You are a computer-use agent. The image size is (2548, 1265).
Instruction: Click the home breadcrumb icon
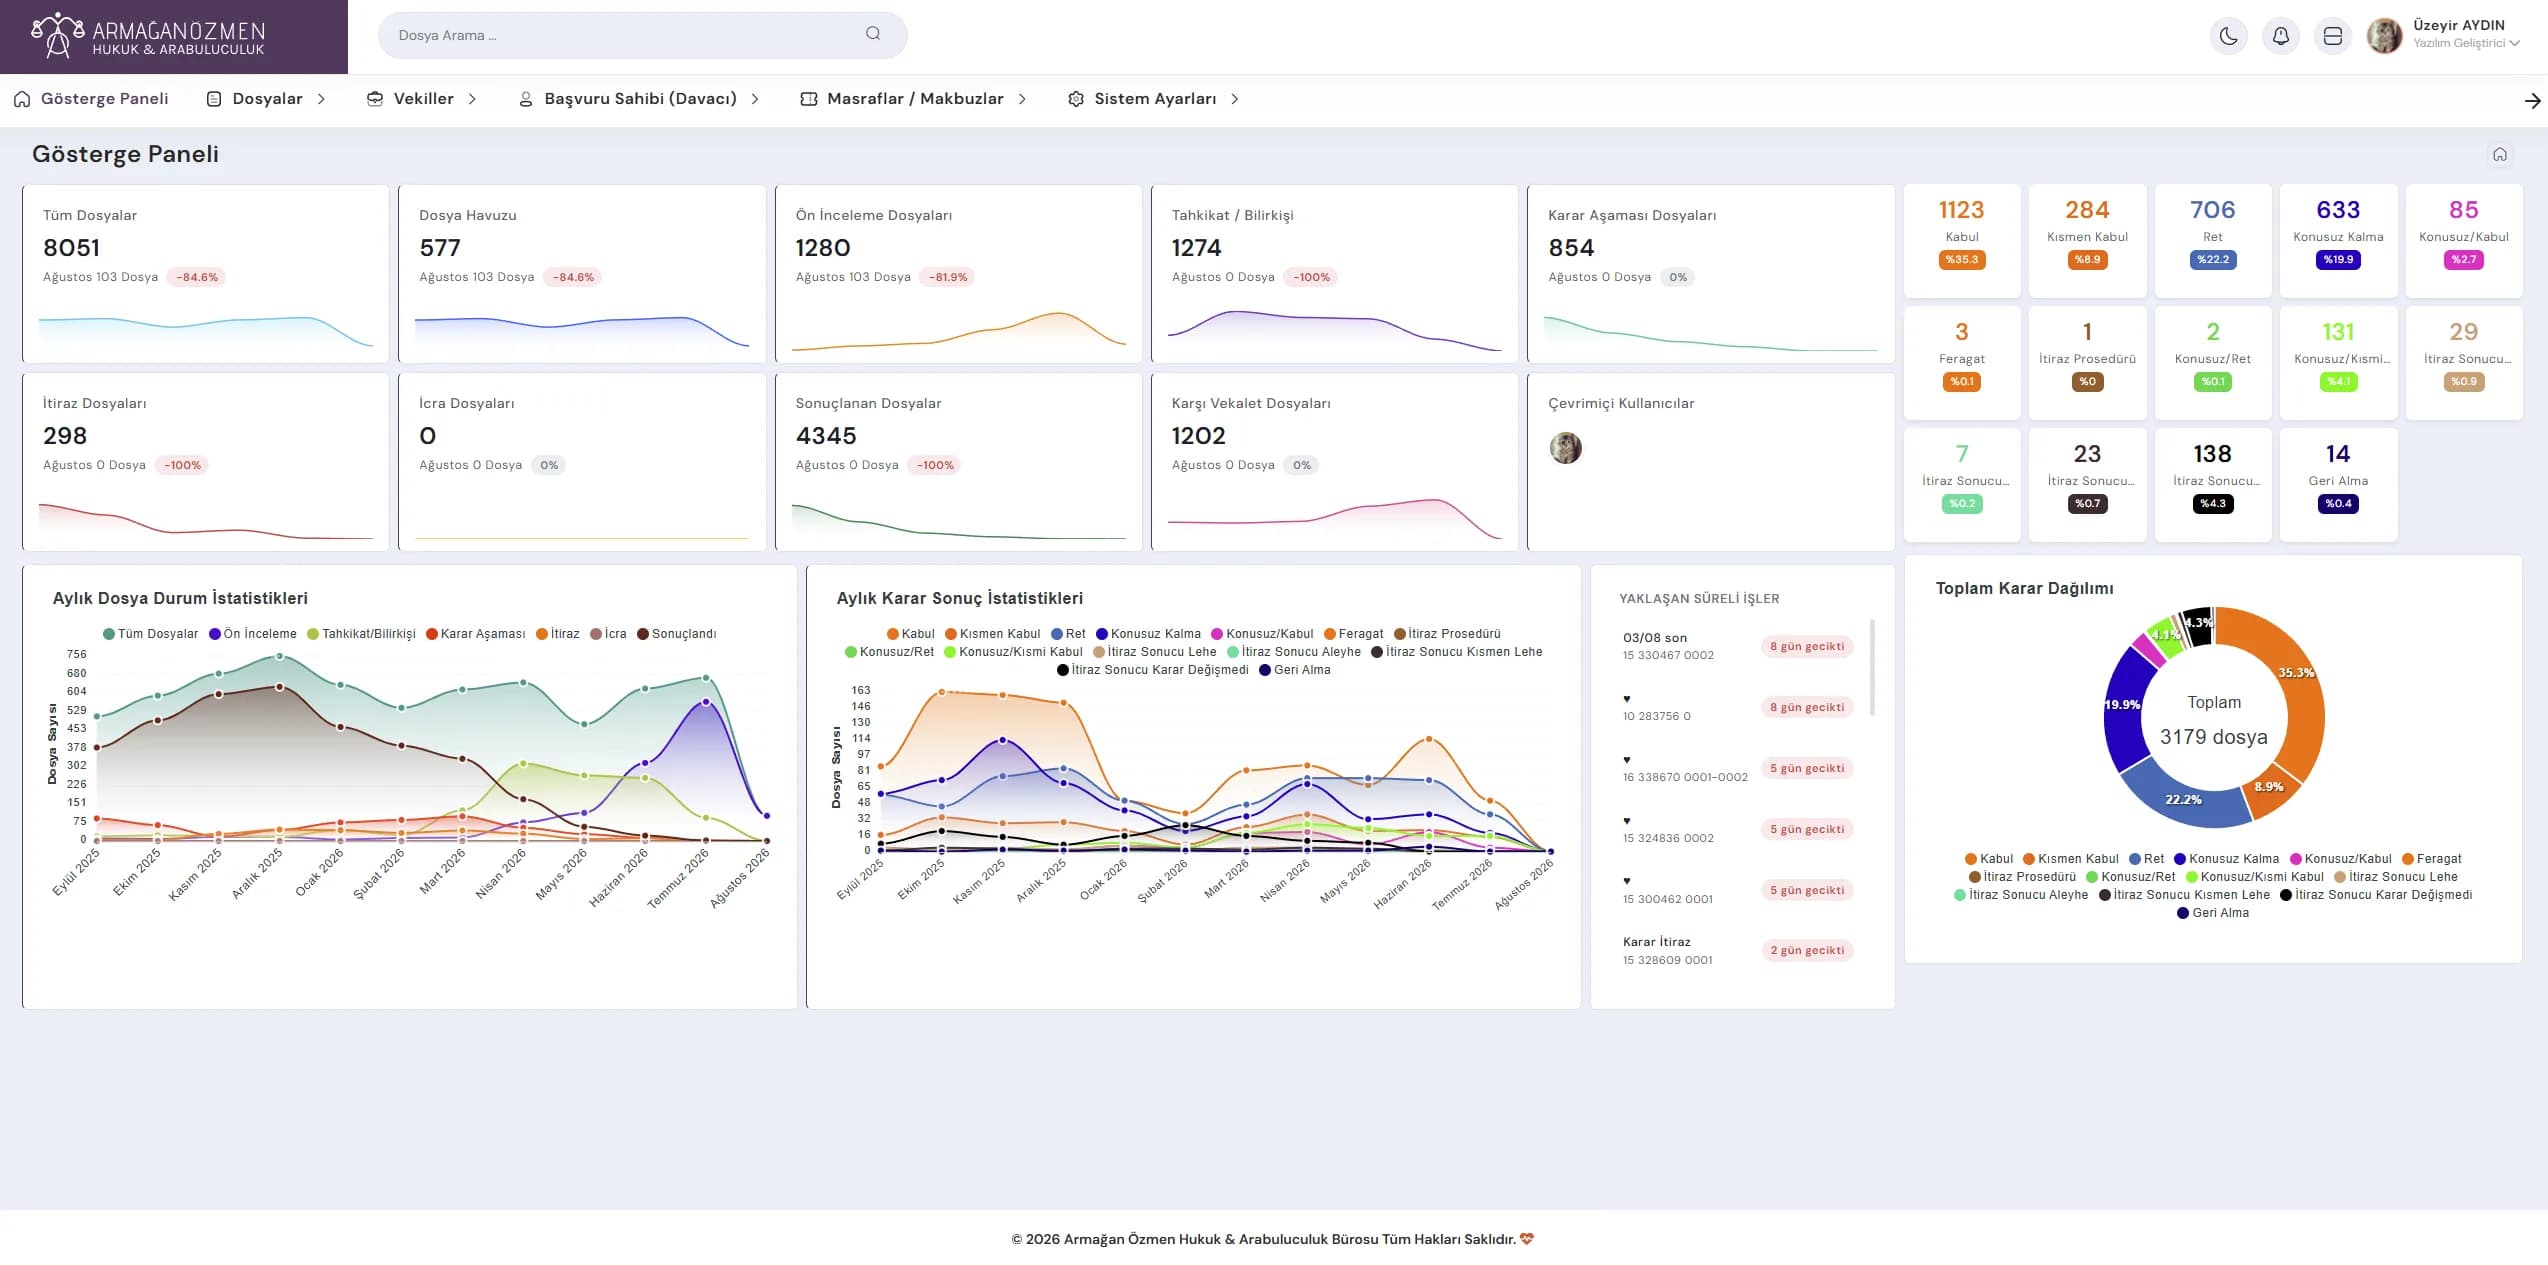[2500, 154]
